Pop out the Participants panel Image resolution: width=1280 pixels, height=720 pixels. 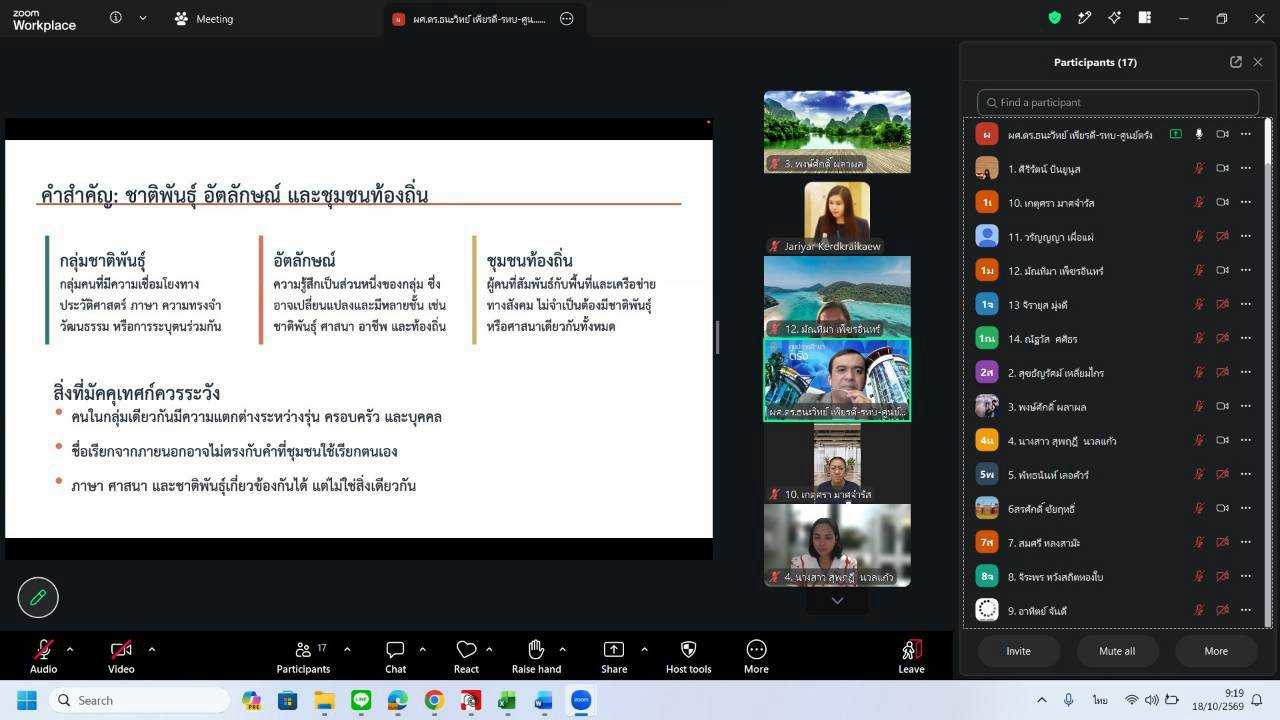pos(1236,62)
